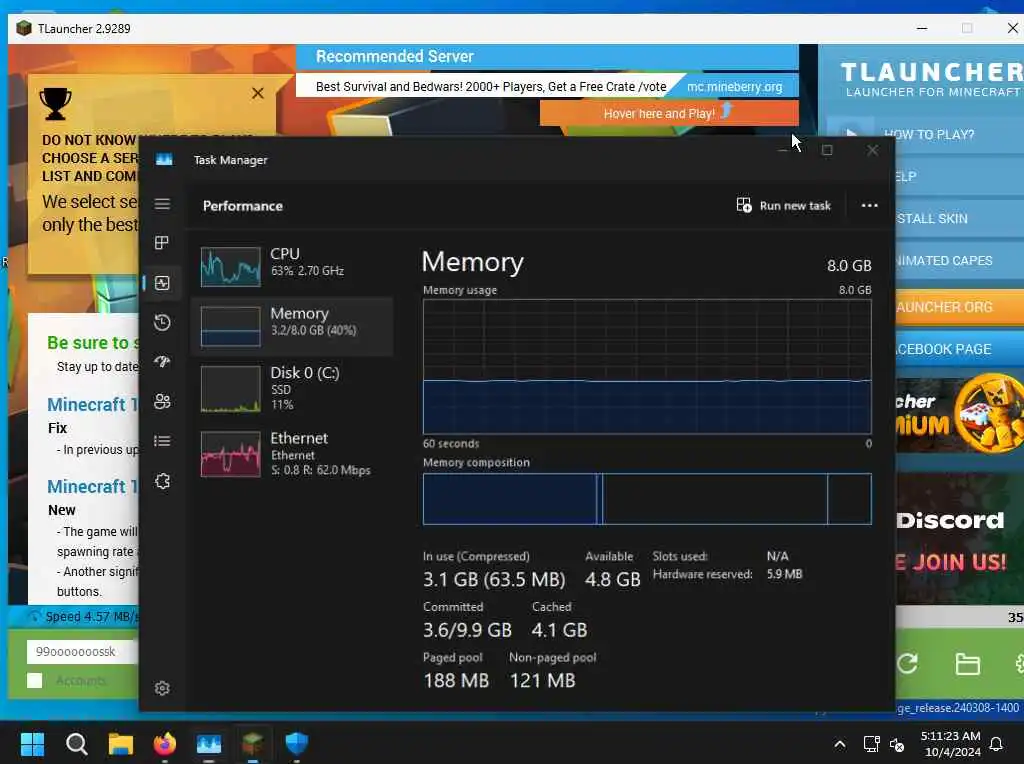Screen dimensions: 1024x764
Task: Select Performance page icon in sidebar
Action: [x=162, y=283]
